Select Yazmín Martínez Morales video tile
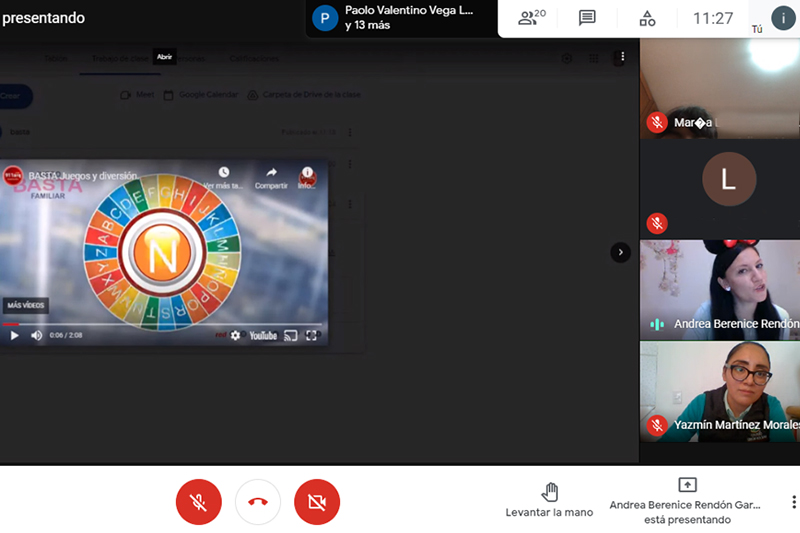Viewport: 800px width, 533px height. [719, 391]
